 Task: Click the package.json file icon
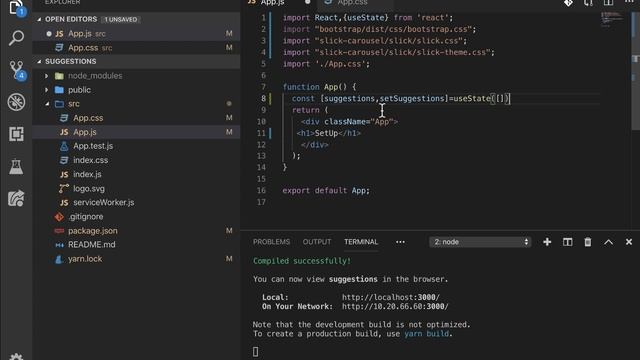pyautogui.click(x=59, y=231)
